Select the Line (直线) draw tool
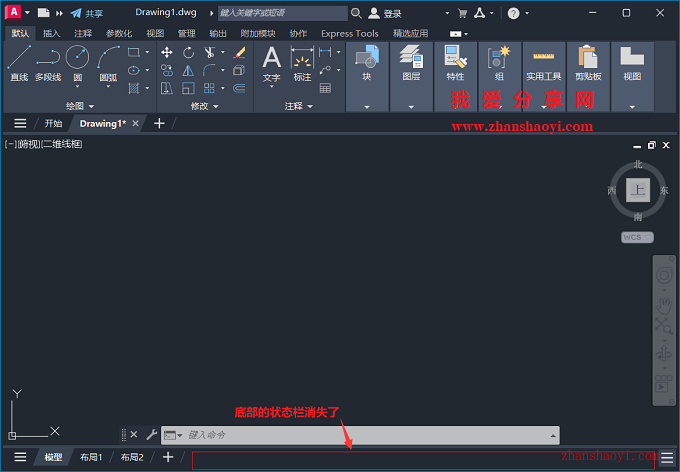The height and width of the screenshot is (472, 680). (19, 63)
